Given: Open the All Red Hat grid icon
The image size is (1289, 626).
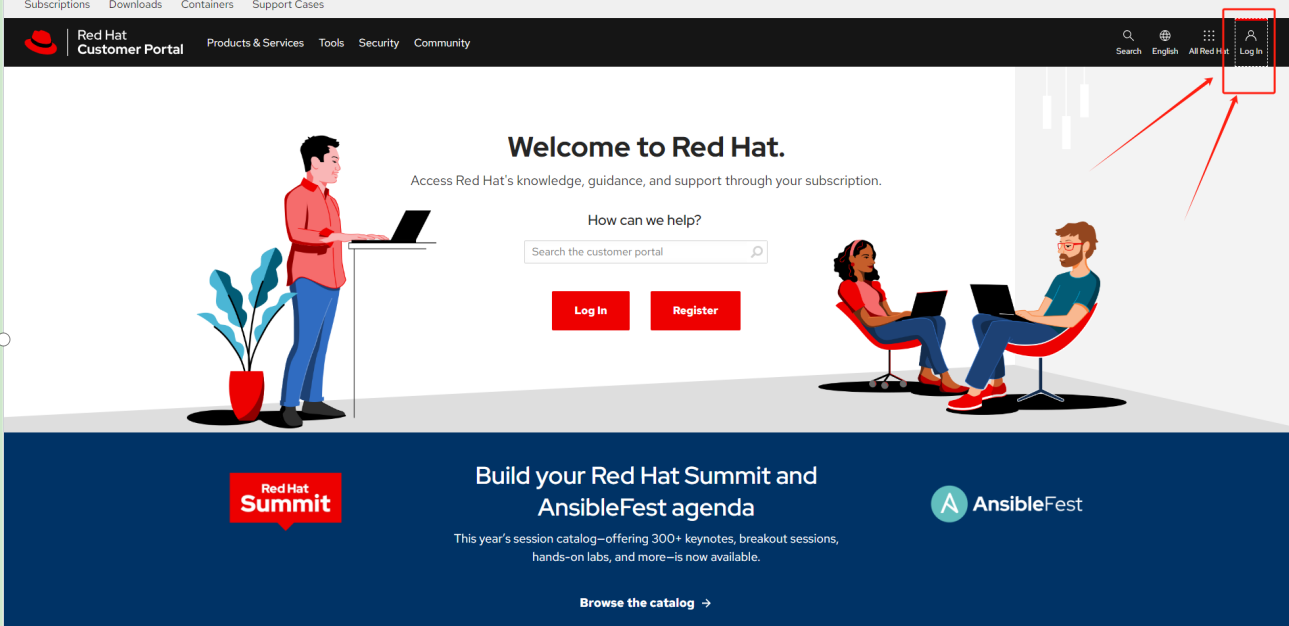Looking at the screenshot, I should pos(1209,36).
